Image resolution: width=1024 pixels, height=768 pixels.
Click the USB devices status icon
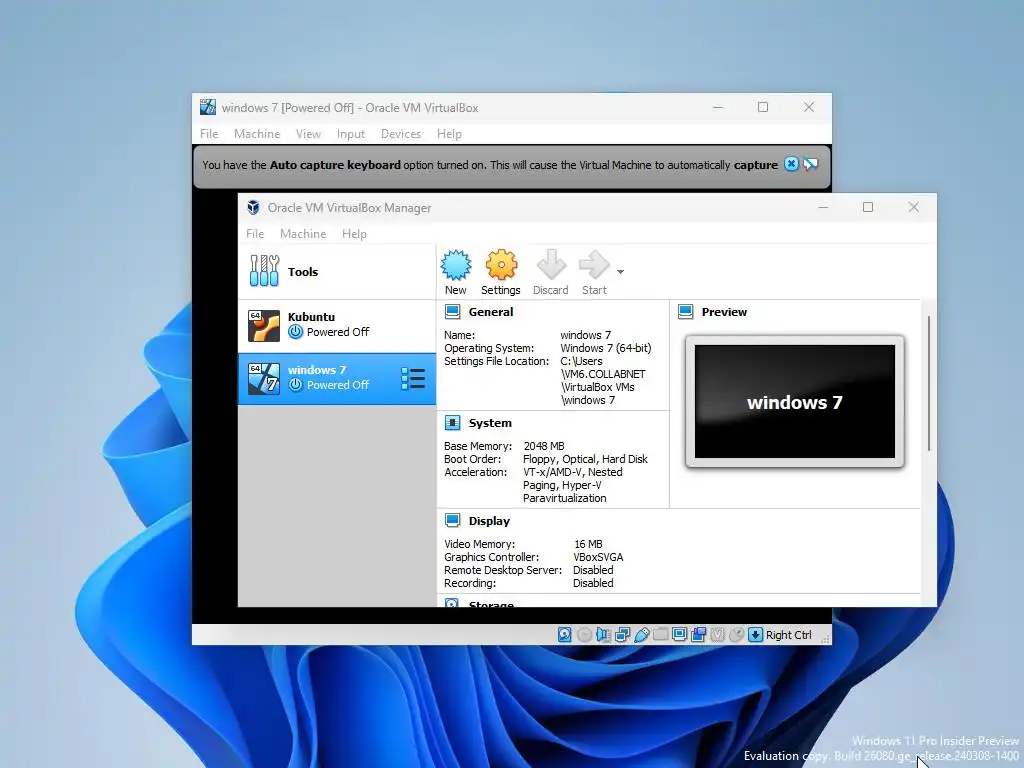tap(641, 635)
